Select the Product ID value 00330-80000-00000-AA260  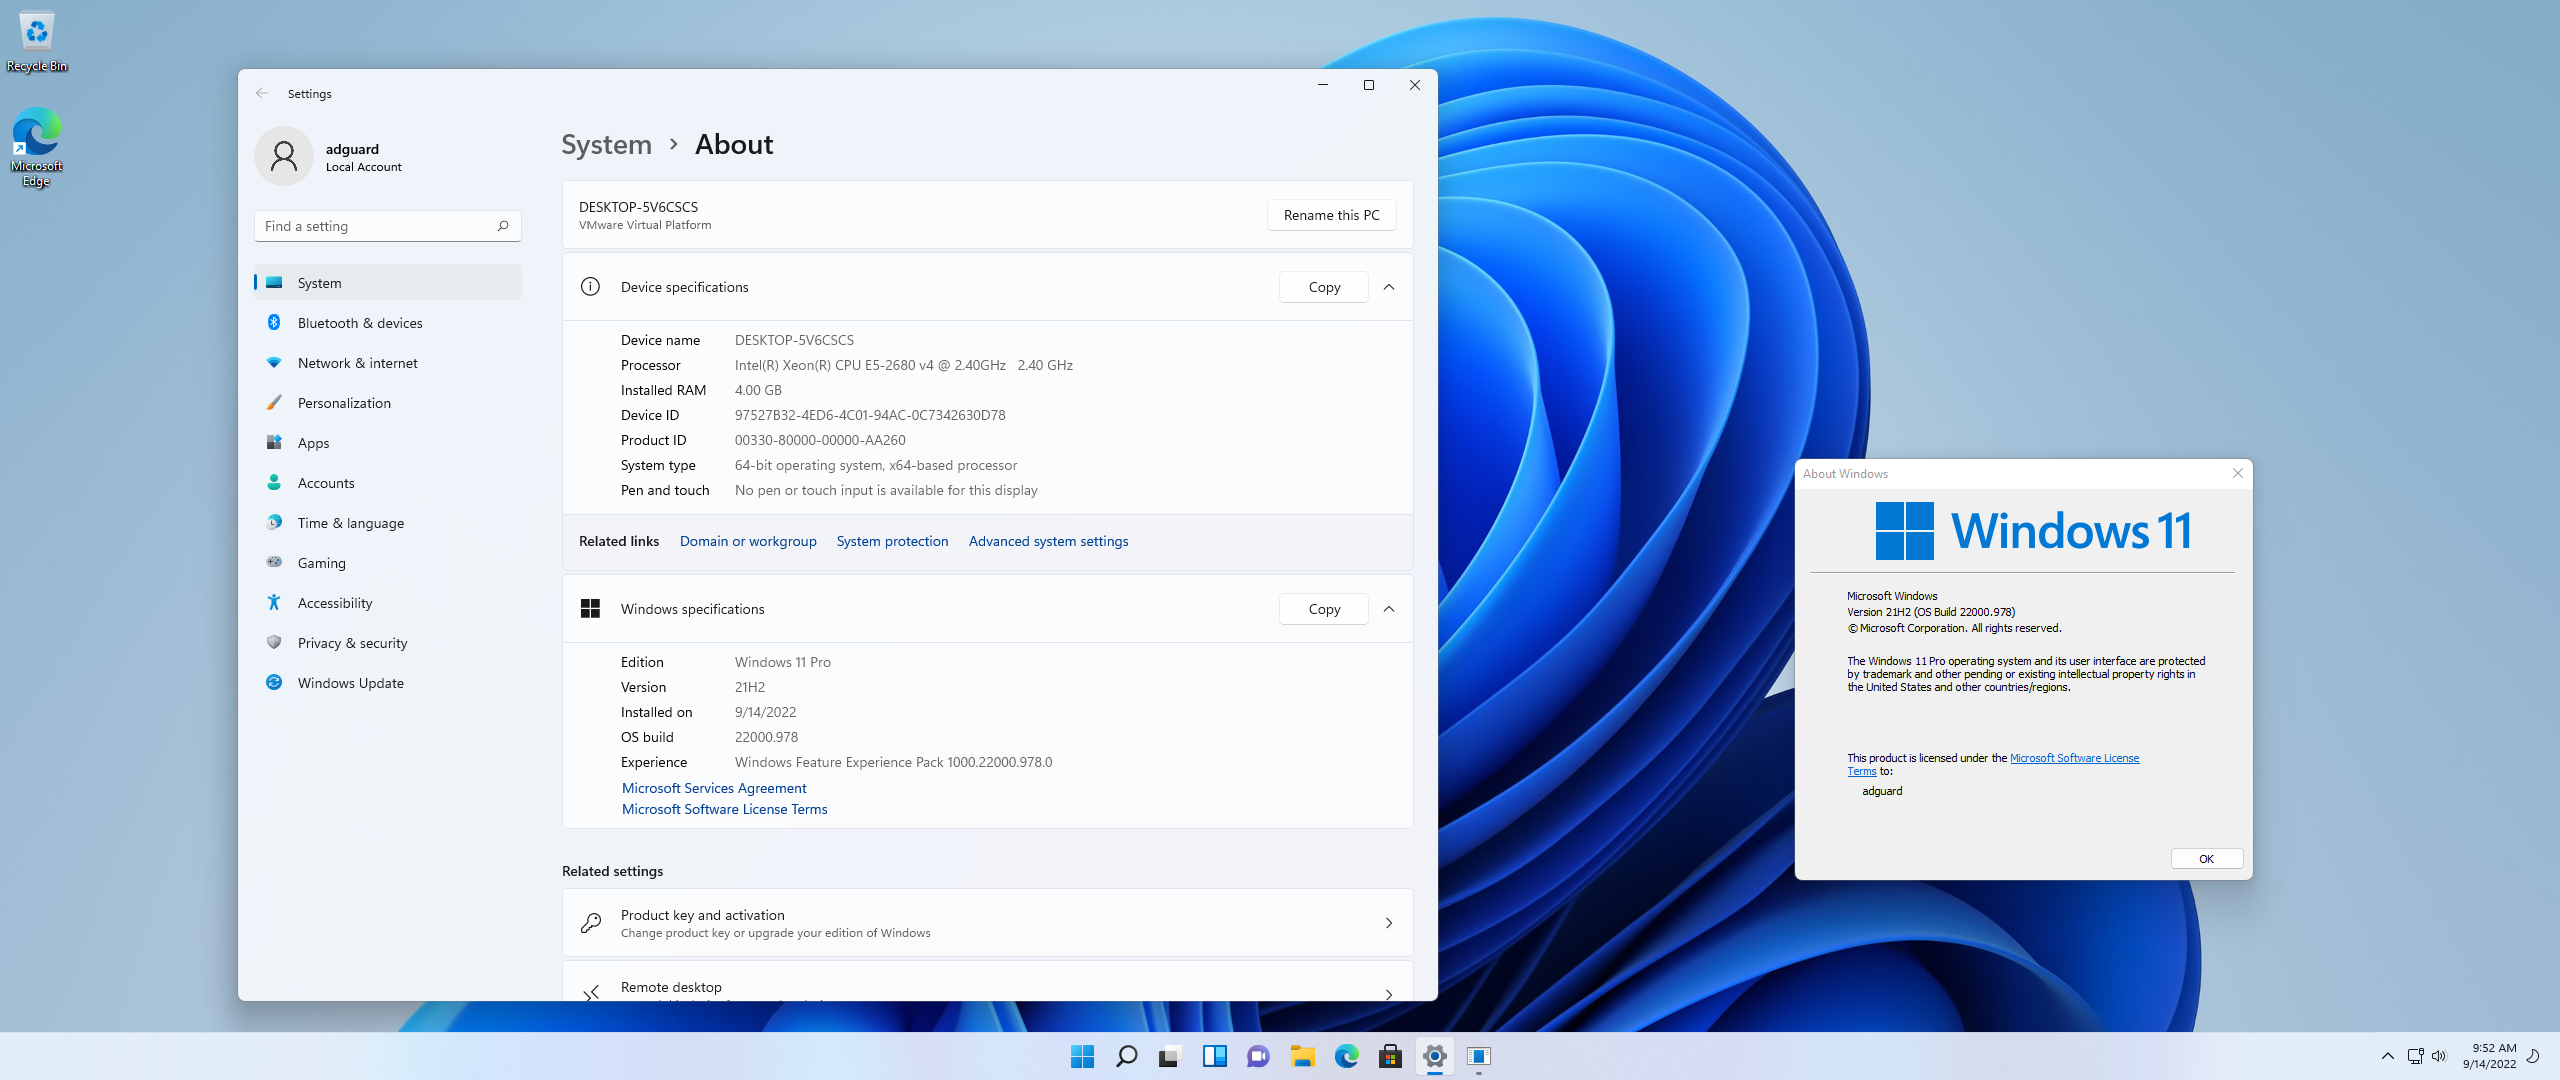point(820,440)
